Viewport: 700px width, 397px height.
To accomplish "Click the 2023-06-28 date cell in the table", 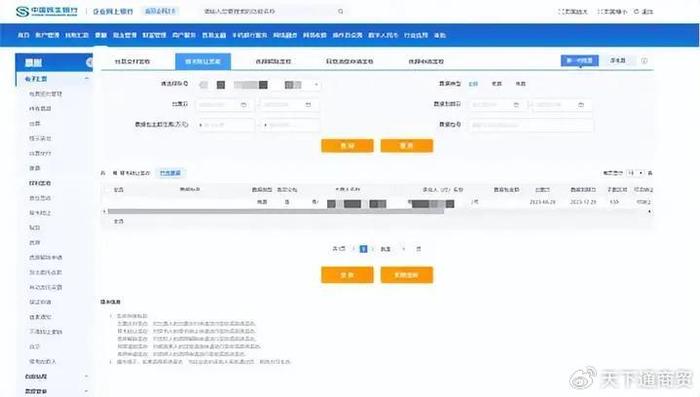I will pyautogui.click(x=542, y=202).
